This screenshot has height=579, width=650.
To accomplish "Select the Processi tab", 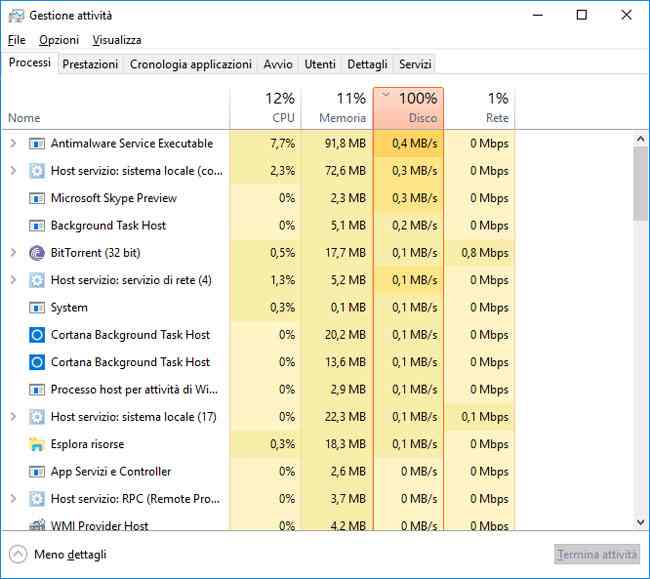I will (x=30, y=63).
